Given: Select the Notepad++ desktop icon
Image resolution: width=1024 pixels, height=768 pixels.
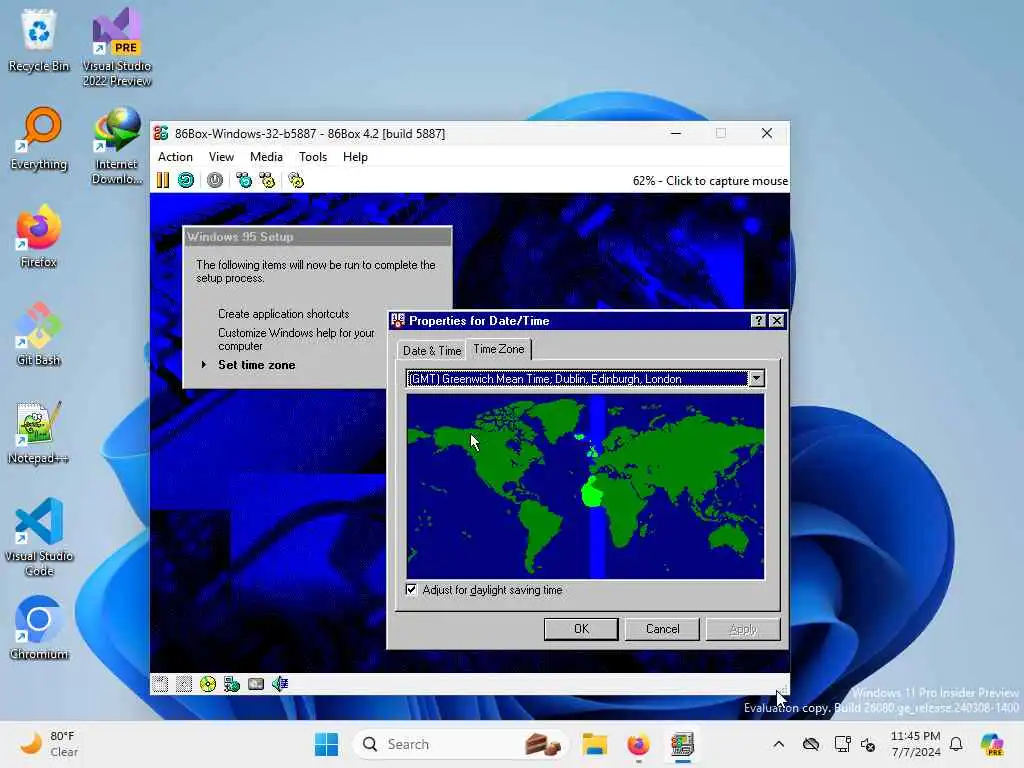Looking at the screenshot, I should point(39,432).
